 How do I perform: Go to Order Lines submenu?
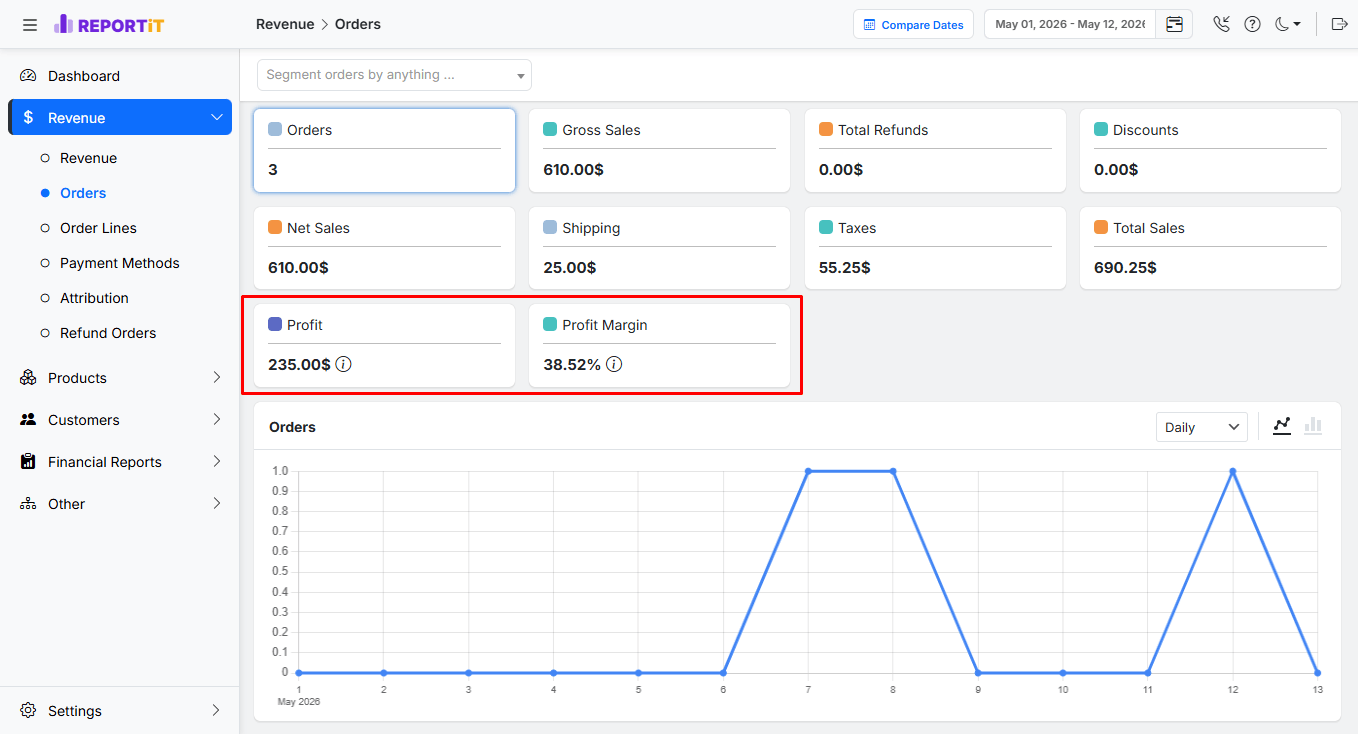point(98,228)
